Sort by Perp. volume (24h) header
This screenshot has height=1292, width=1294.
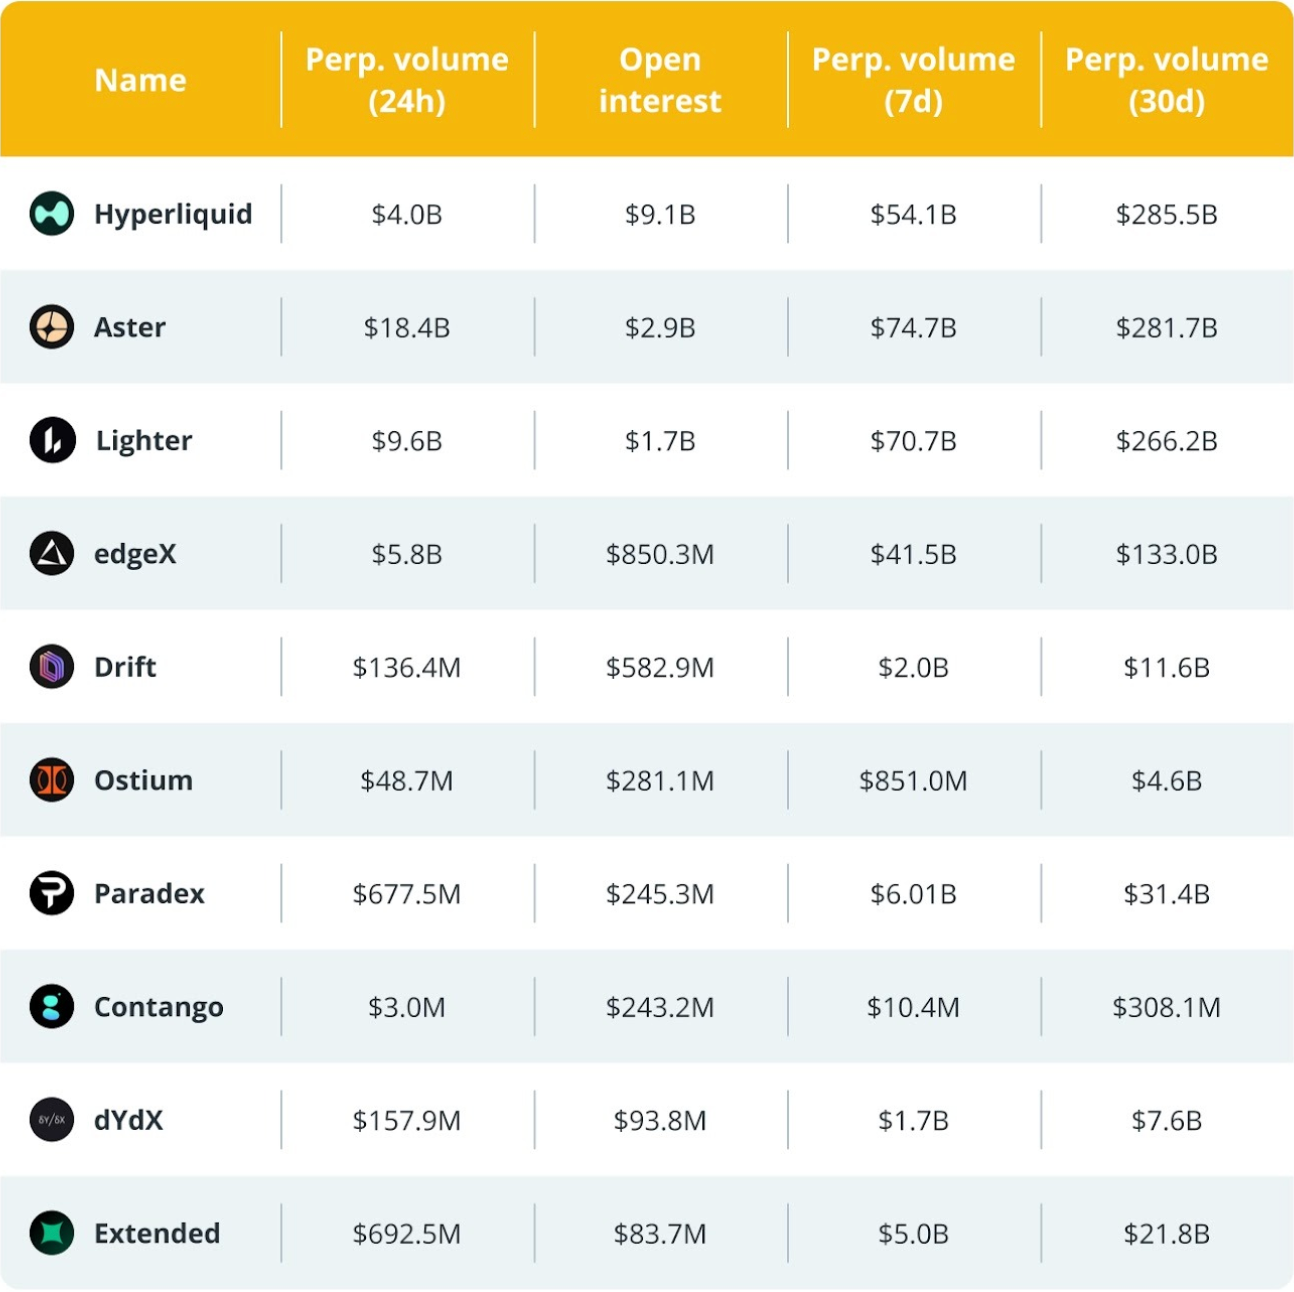click(x=407, y=80)
